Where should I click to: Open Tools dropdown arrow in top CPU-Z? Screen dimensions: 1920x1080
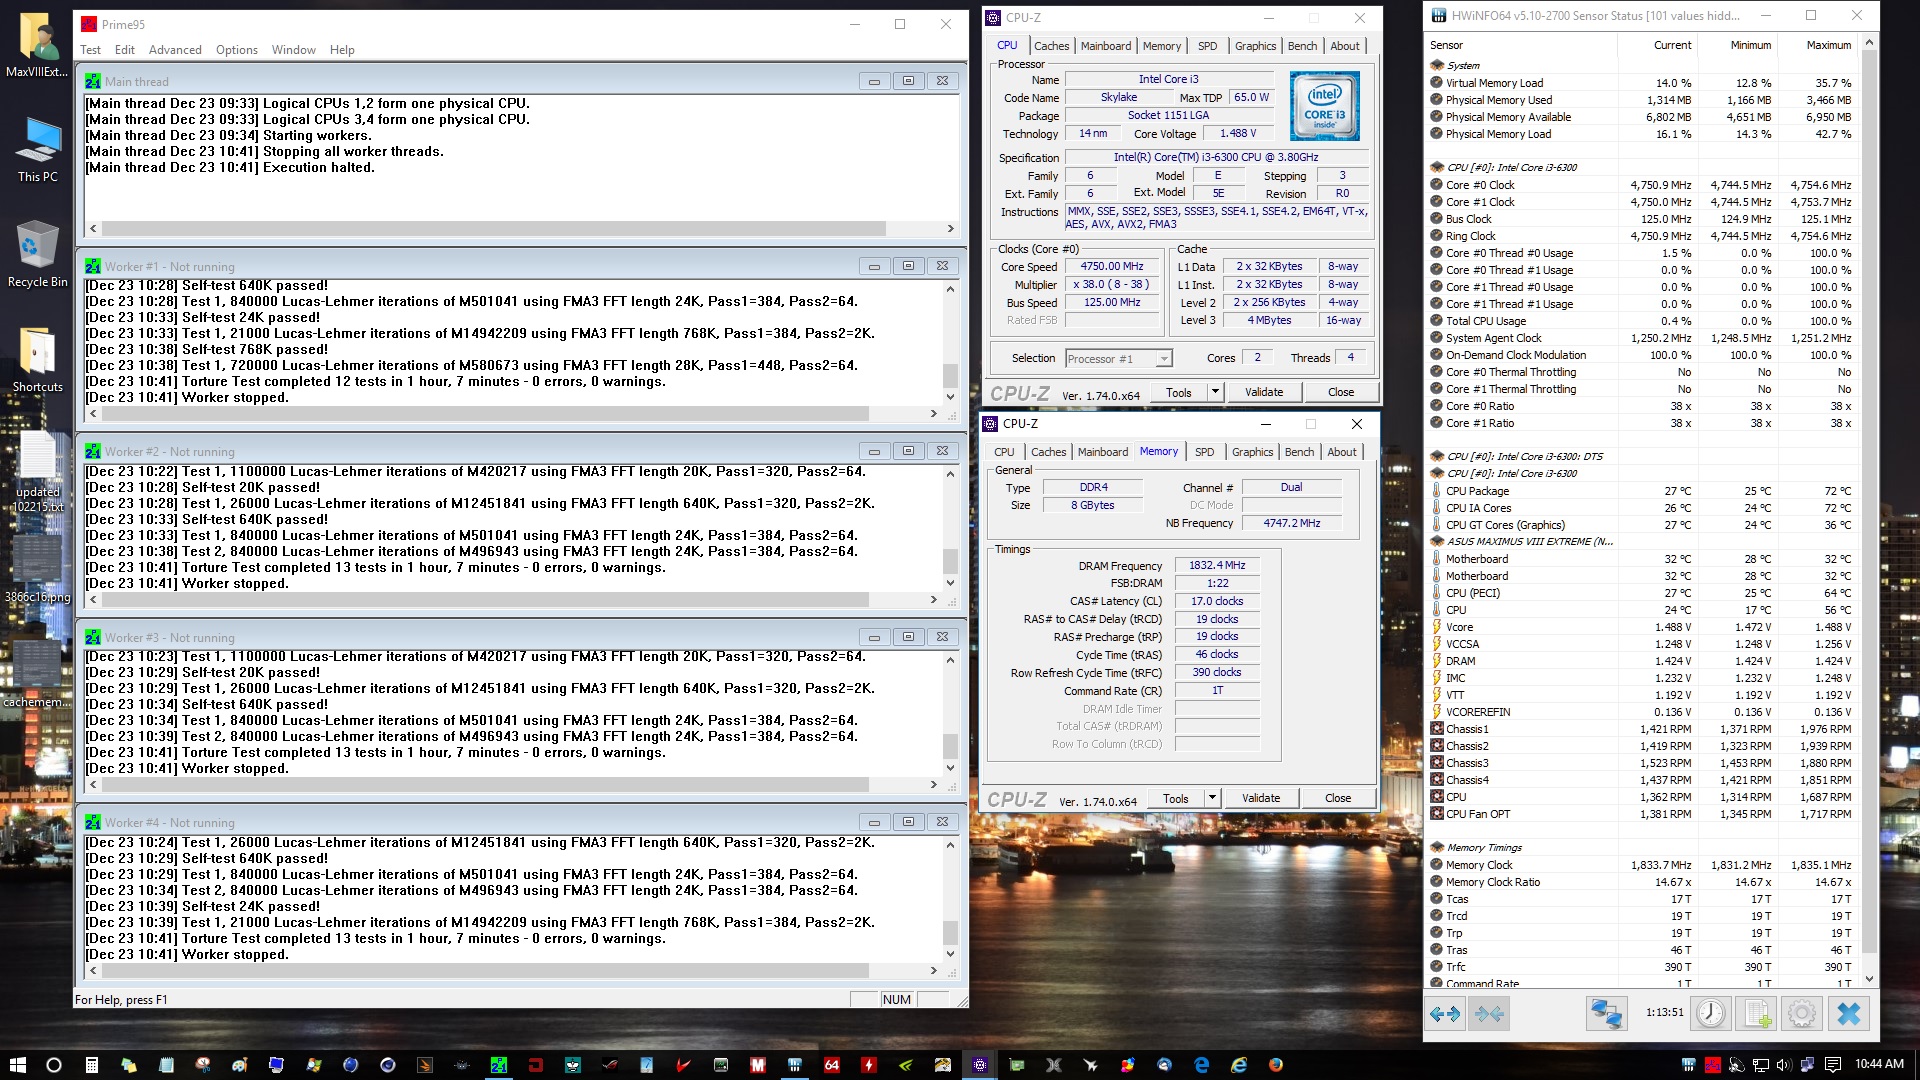1215,392
